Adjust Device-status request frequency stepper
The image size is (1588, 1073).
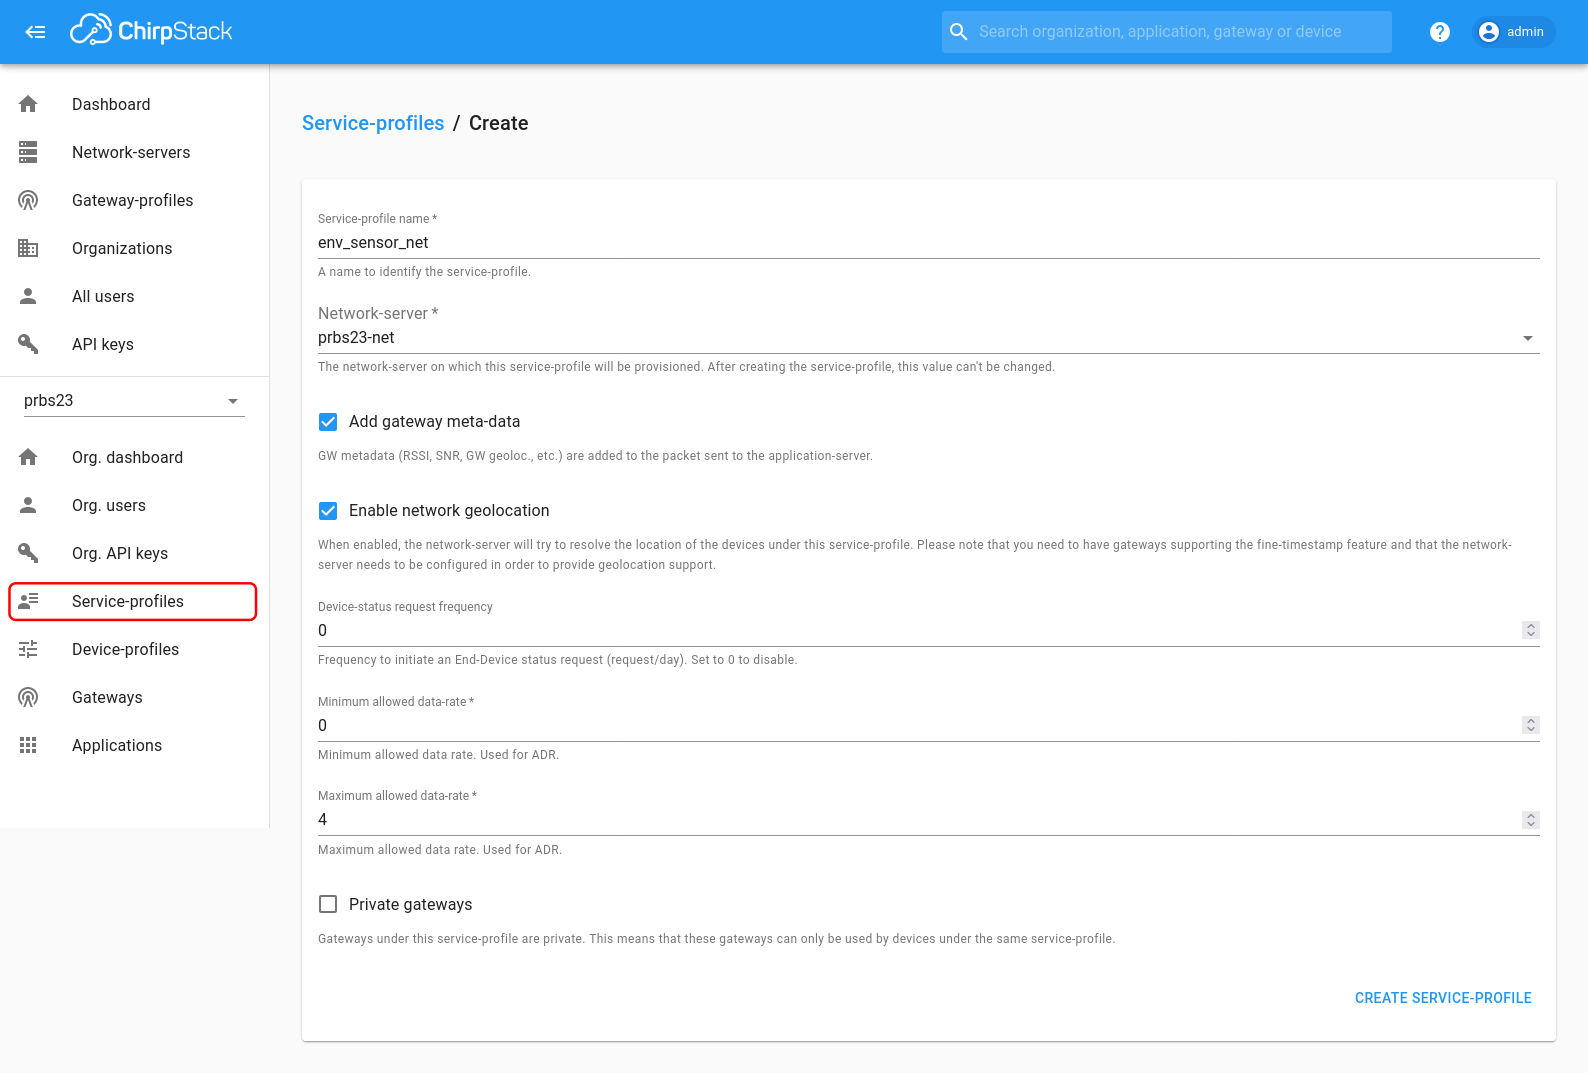pyautogui.click(x=1531, y=630)
